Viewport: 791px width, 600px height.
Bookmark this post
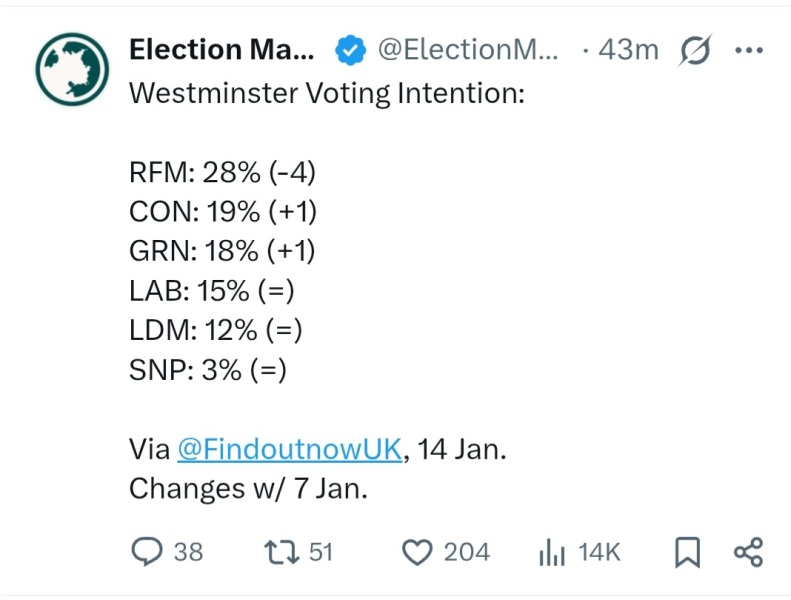pos(687,552)
